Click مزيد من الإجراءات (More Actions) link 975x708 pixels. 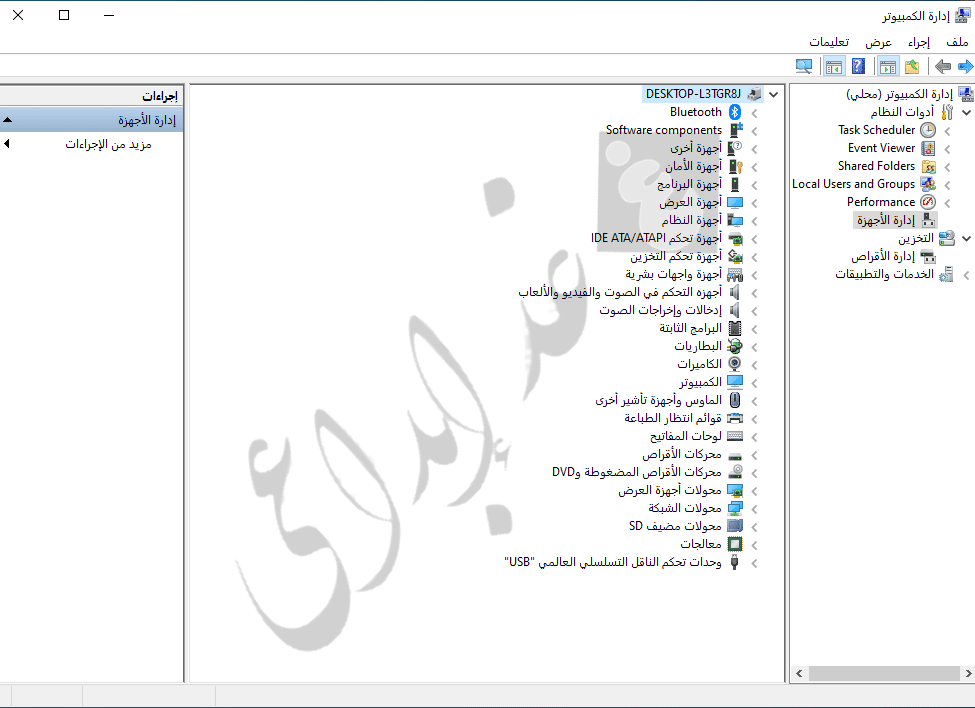[108, 144]
